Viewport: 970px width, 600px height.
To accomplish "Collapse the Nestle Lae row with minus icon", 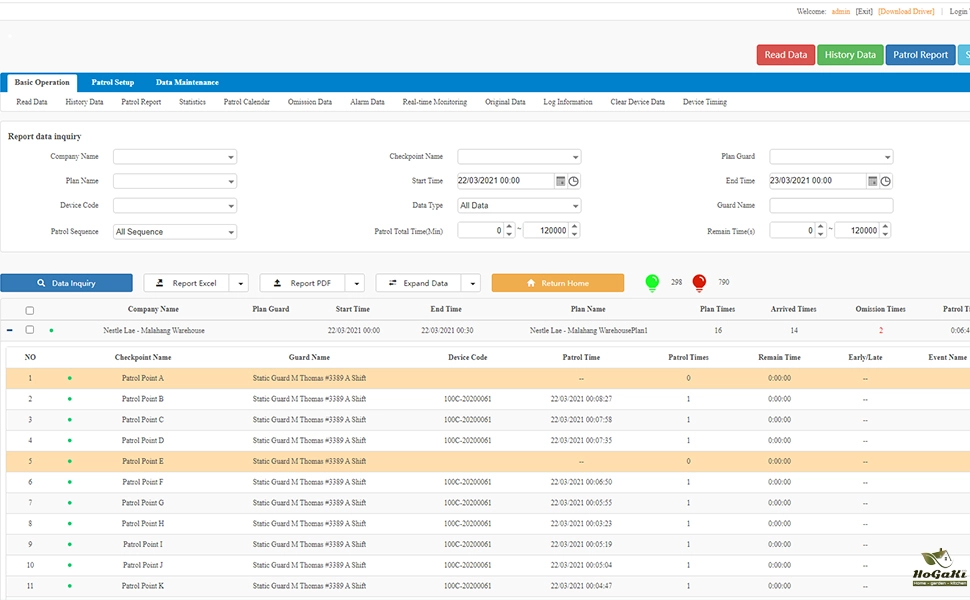I will 10,330.
